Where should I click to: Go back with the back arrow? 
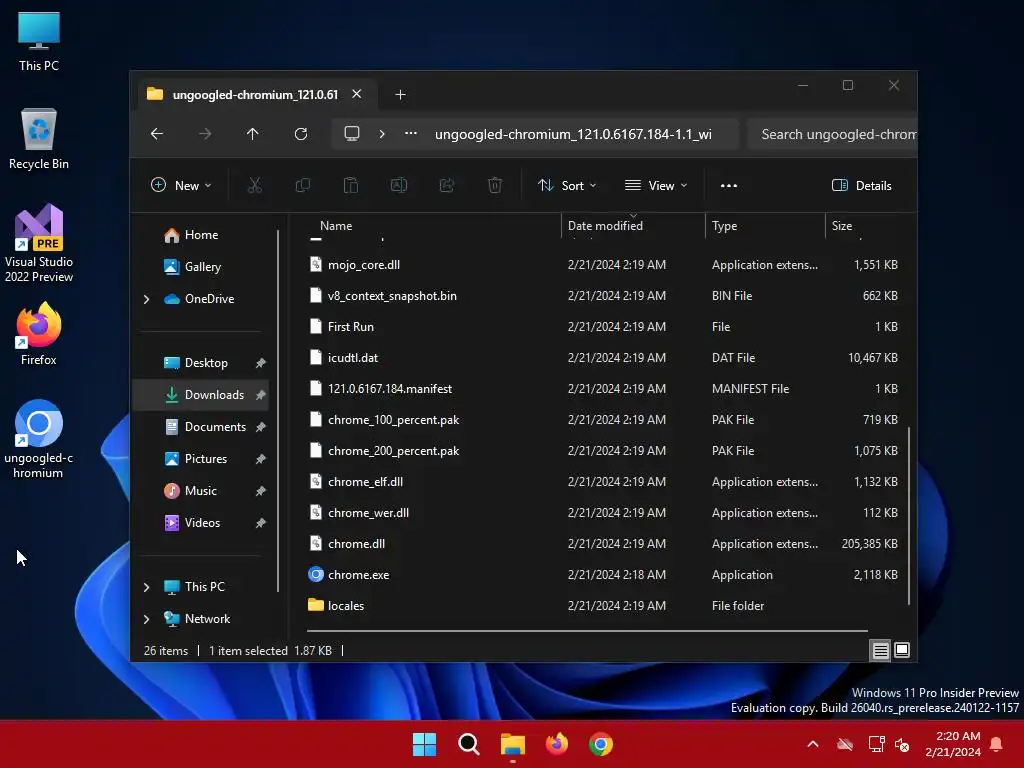pos(157,134)
